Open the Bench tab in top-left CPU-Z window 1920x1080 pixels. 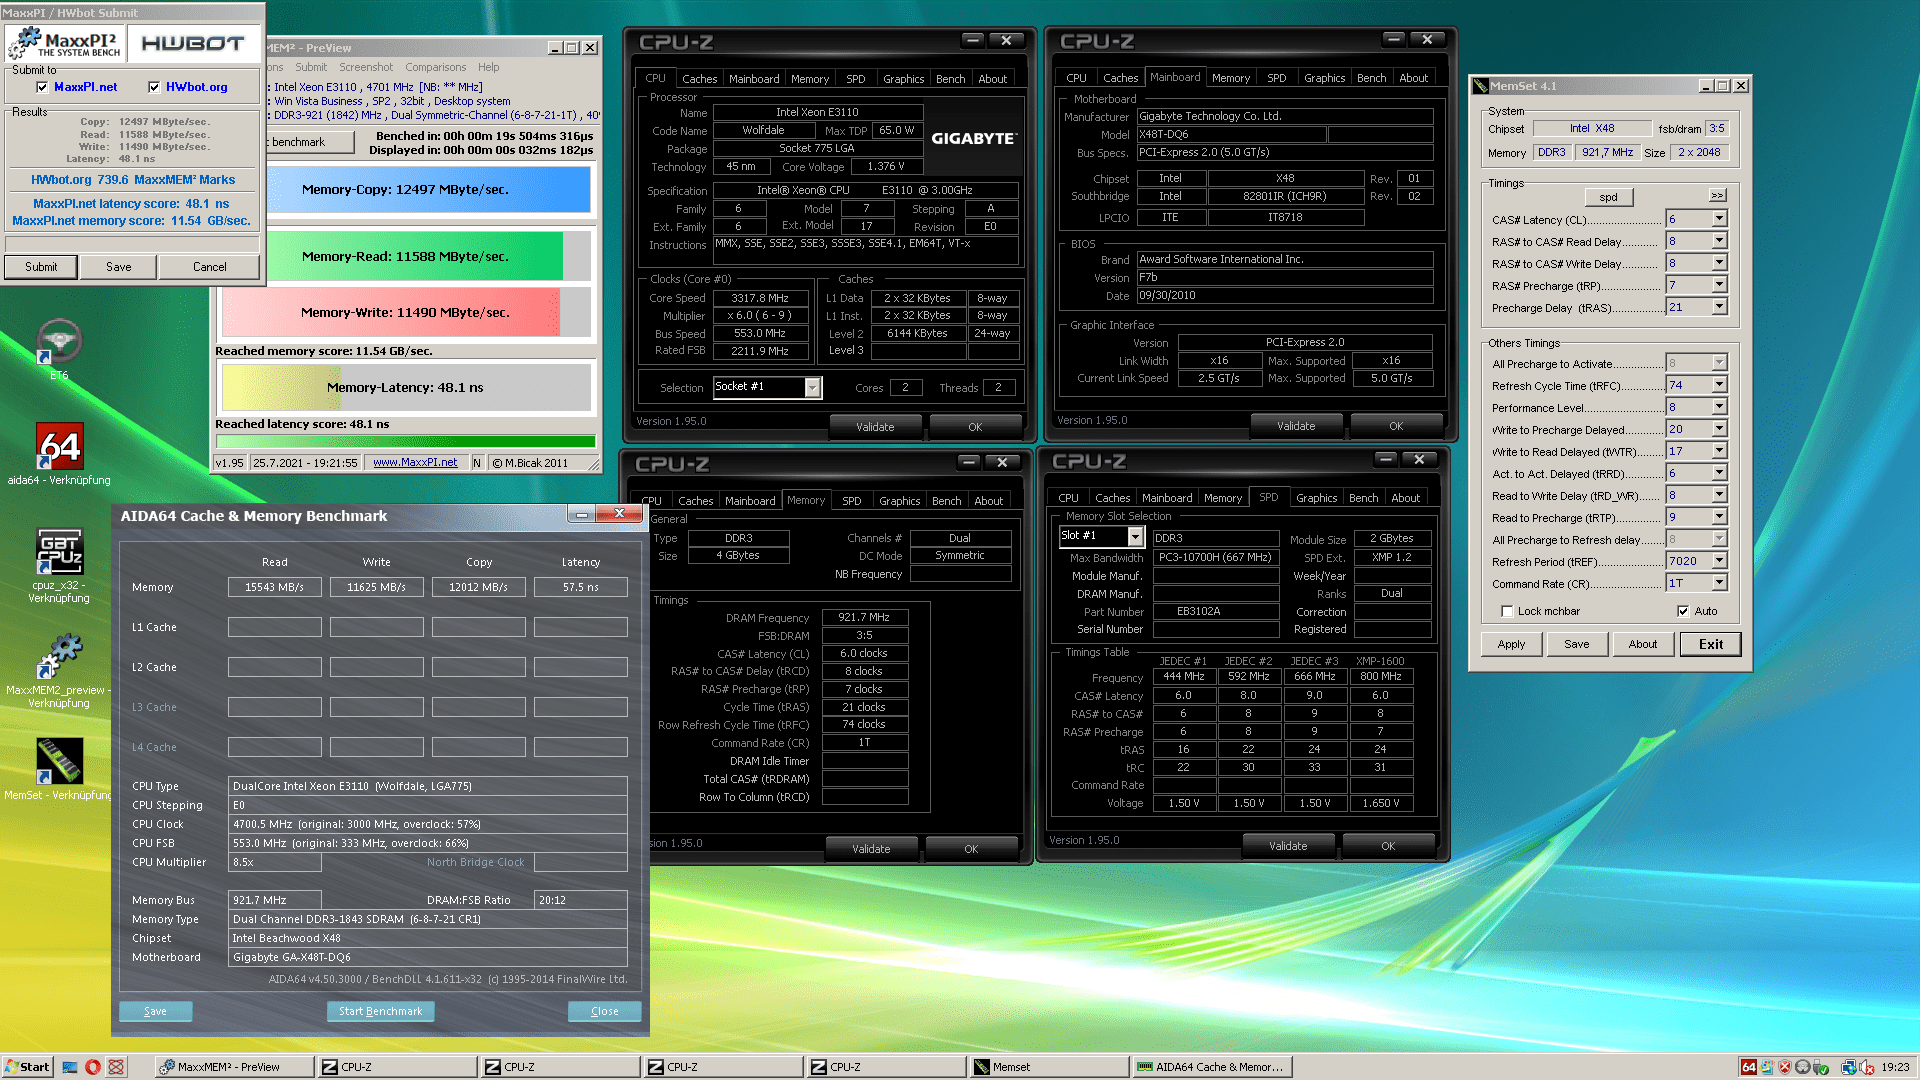click(x=950, y=79)
